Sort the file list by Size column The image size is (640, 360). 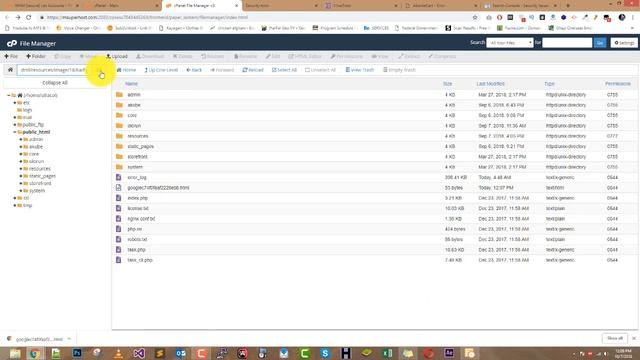click(448, 84)
